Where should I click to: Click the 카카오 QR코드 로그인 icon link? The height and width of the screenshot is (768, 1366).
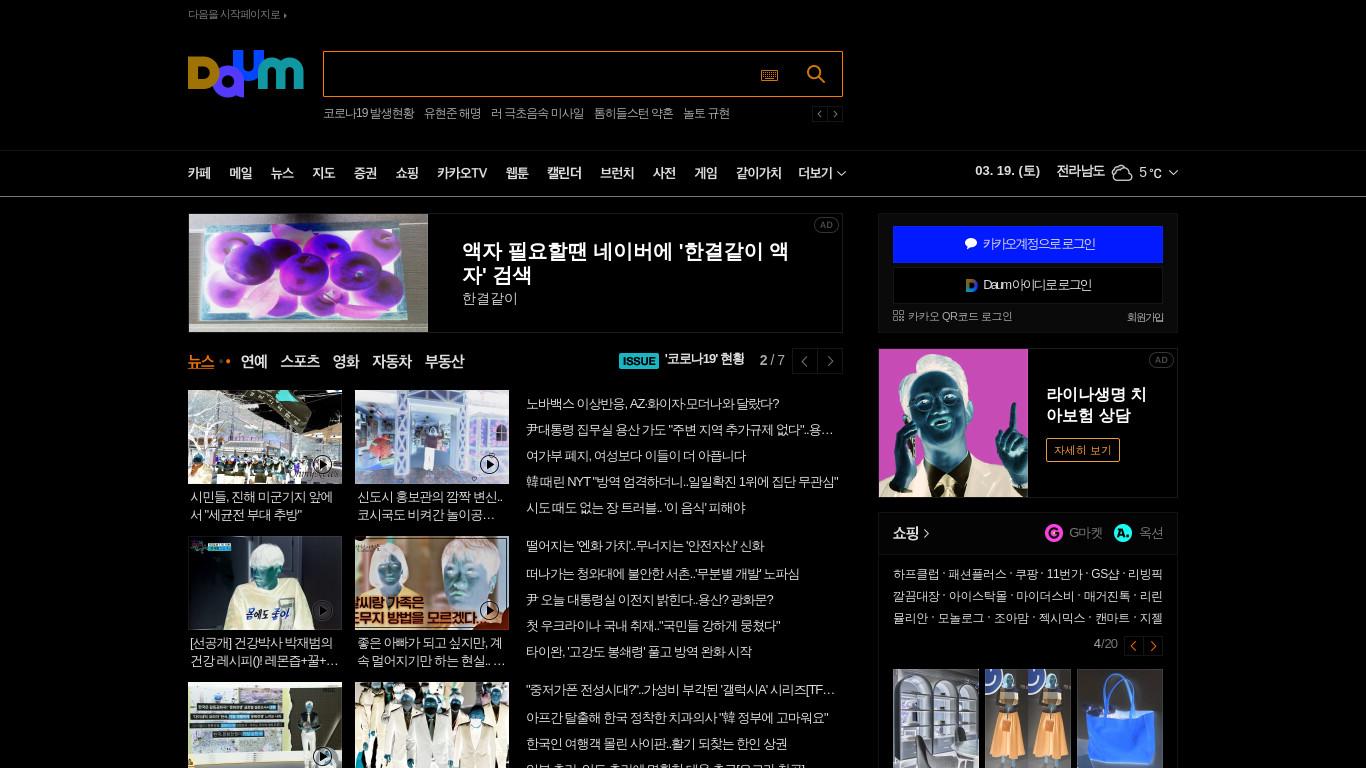[x=952, y=316]
